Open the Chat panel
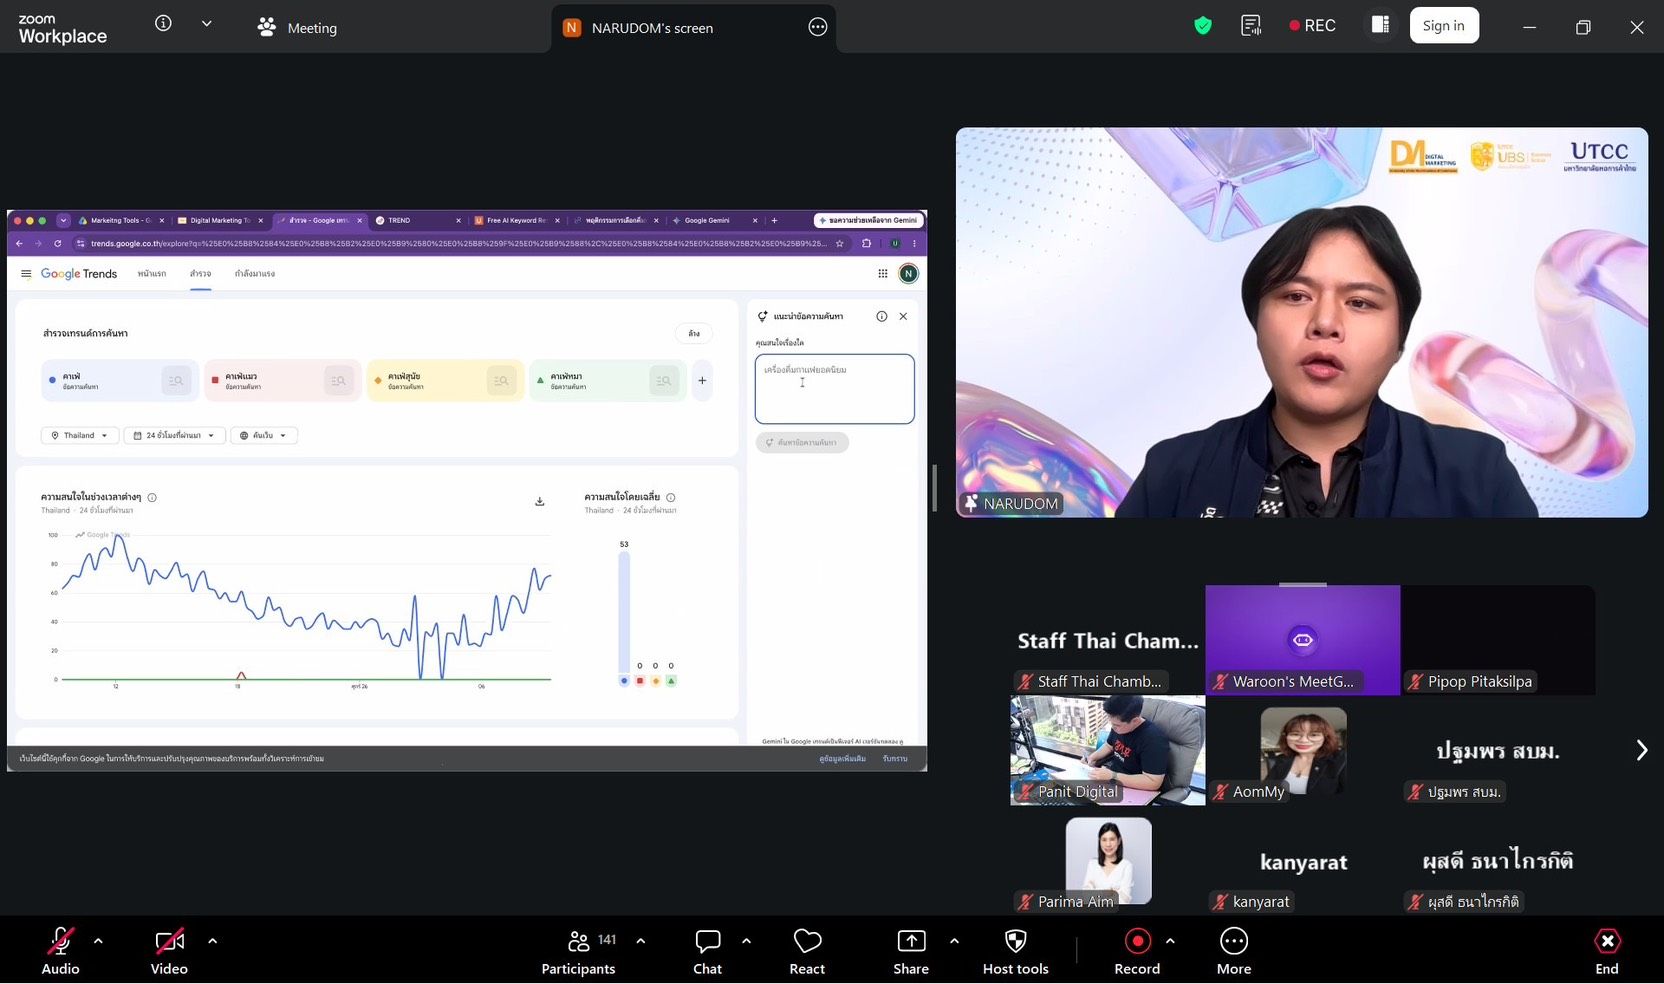This screenshot has height=984, width=1664. (x=707, y=951)
